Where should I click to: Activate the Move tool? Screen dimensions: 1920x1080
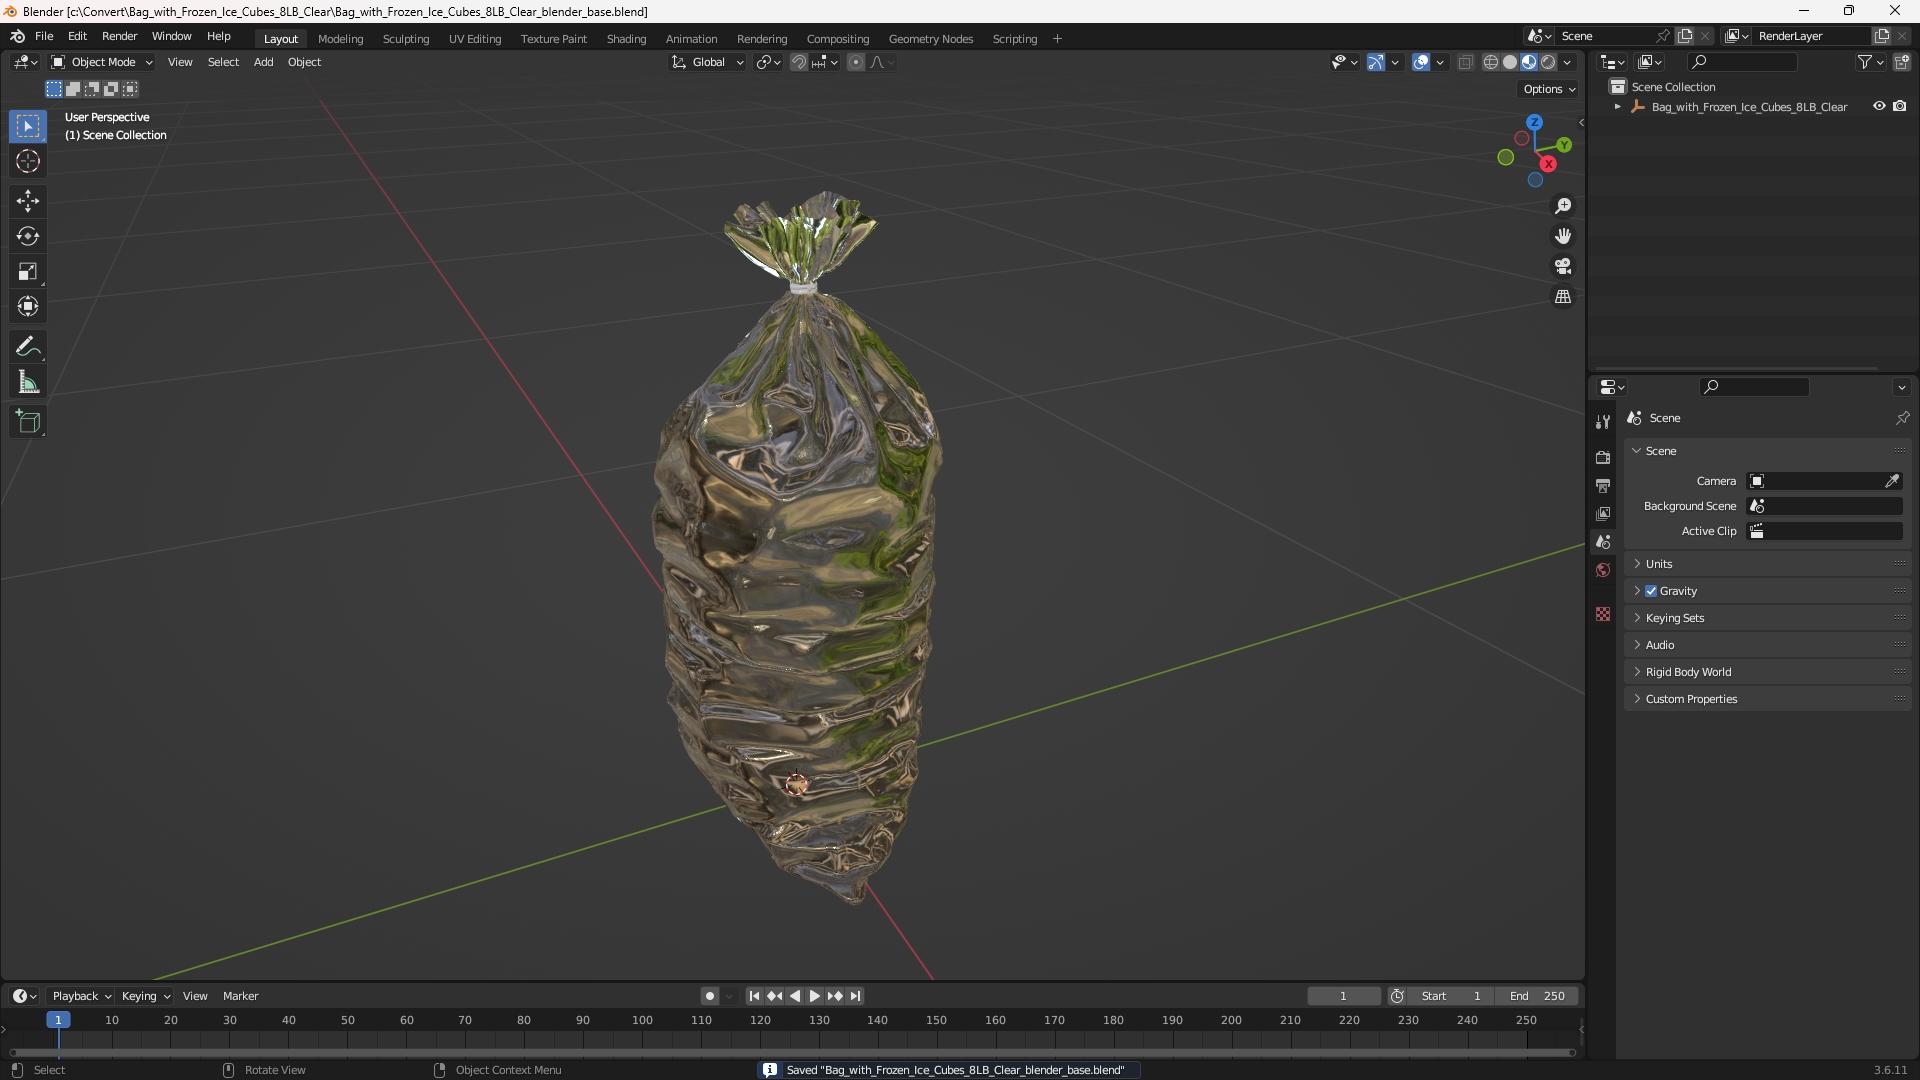click(x=28, y=201)
